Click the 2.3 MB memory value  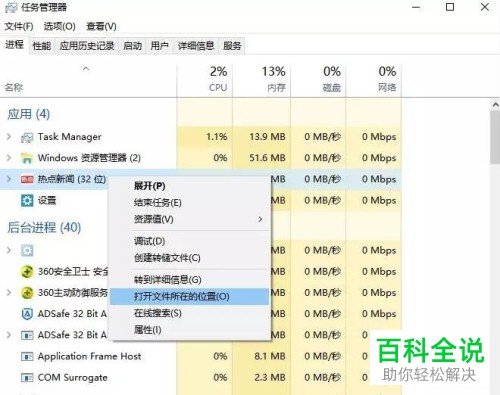pos(270,377)
